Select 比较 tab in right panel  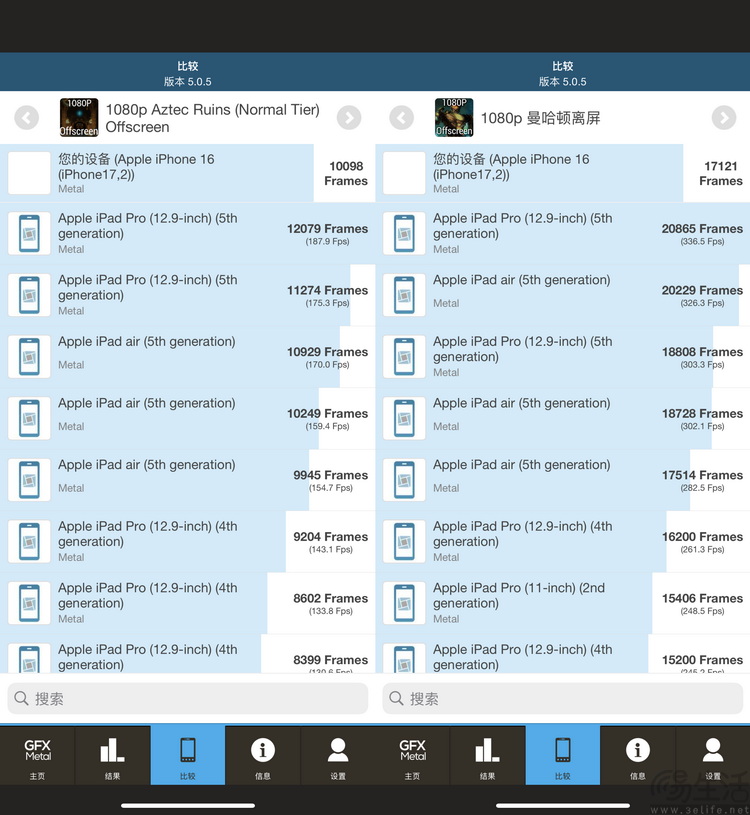pyautogui.click(x=562, y=756)
